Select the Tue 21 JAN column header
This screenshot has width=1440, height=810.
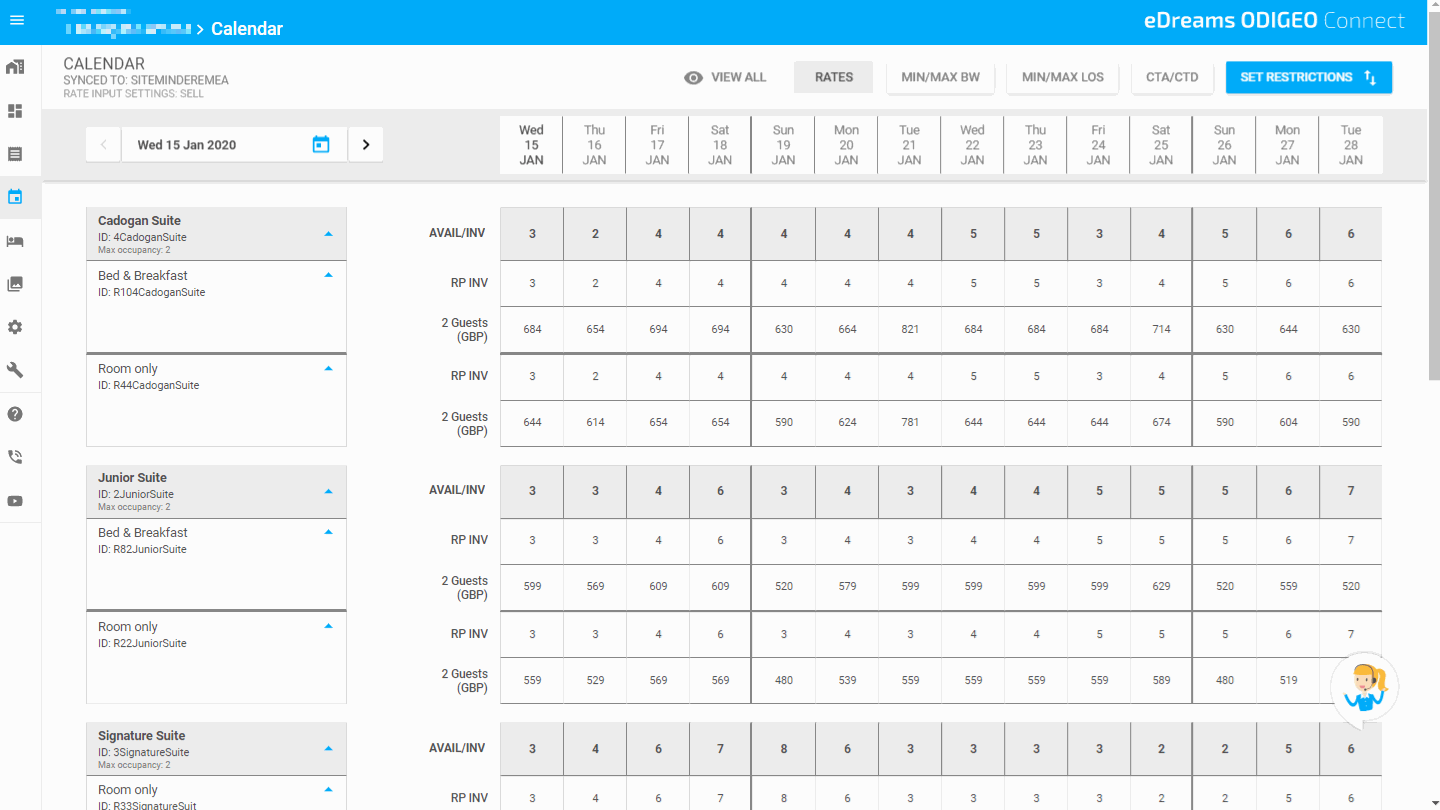tap(909, 145)
